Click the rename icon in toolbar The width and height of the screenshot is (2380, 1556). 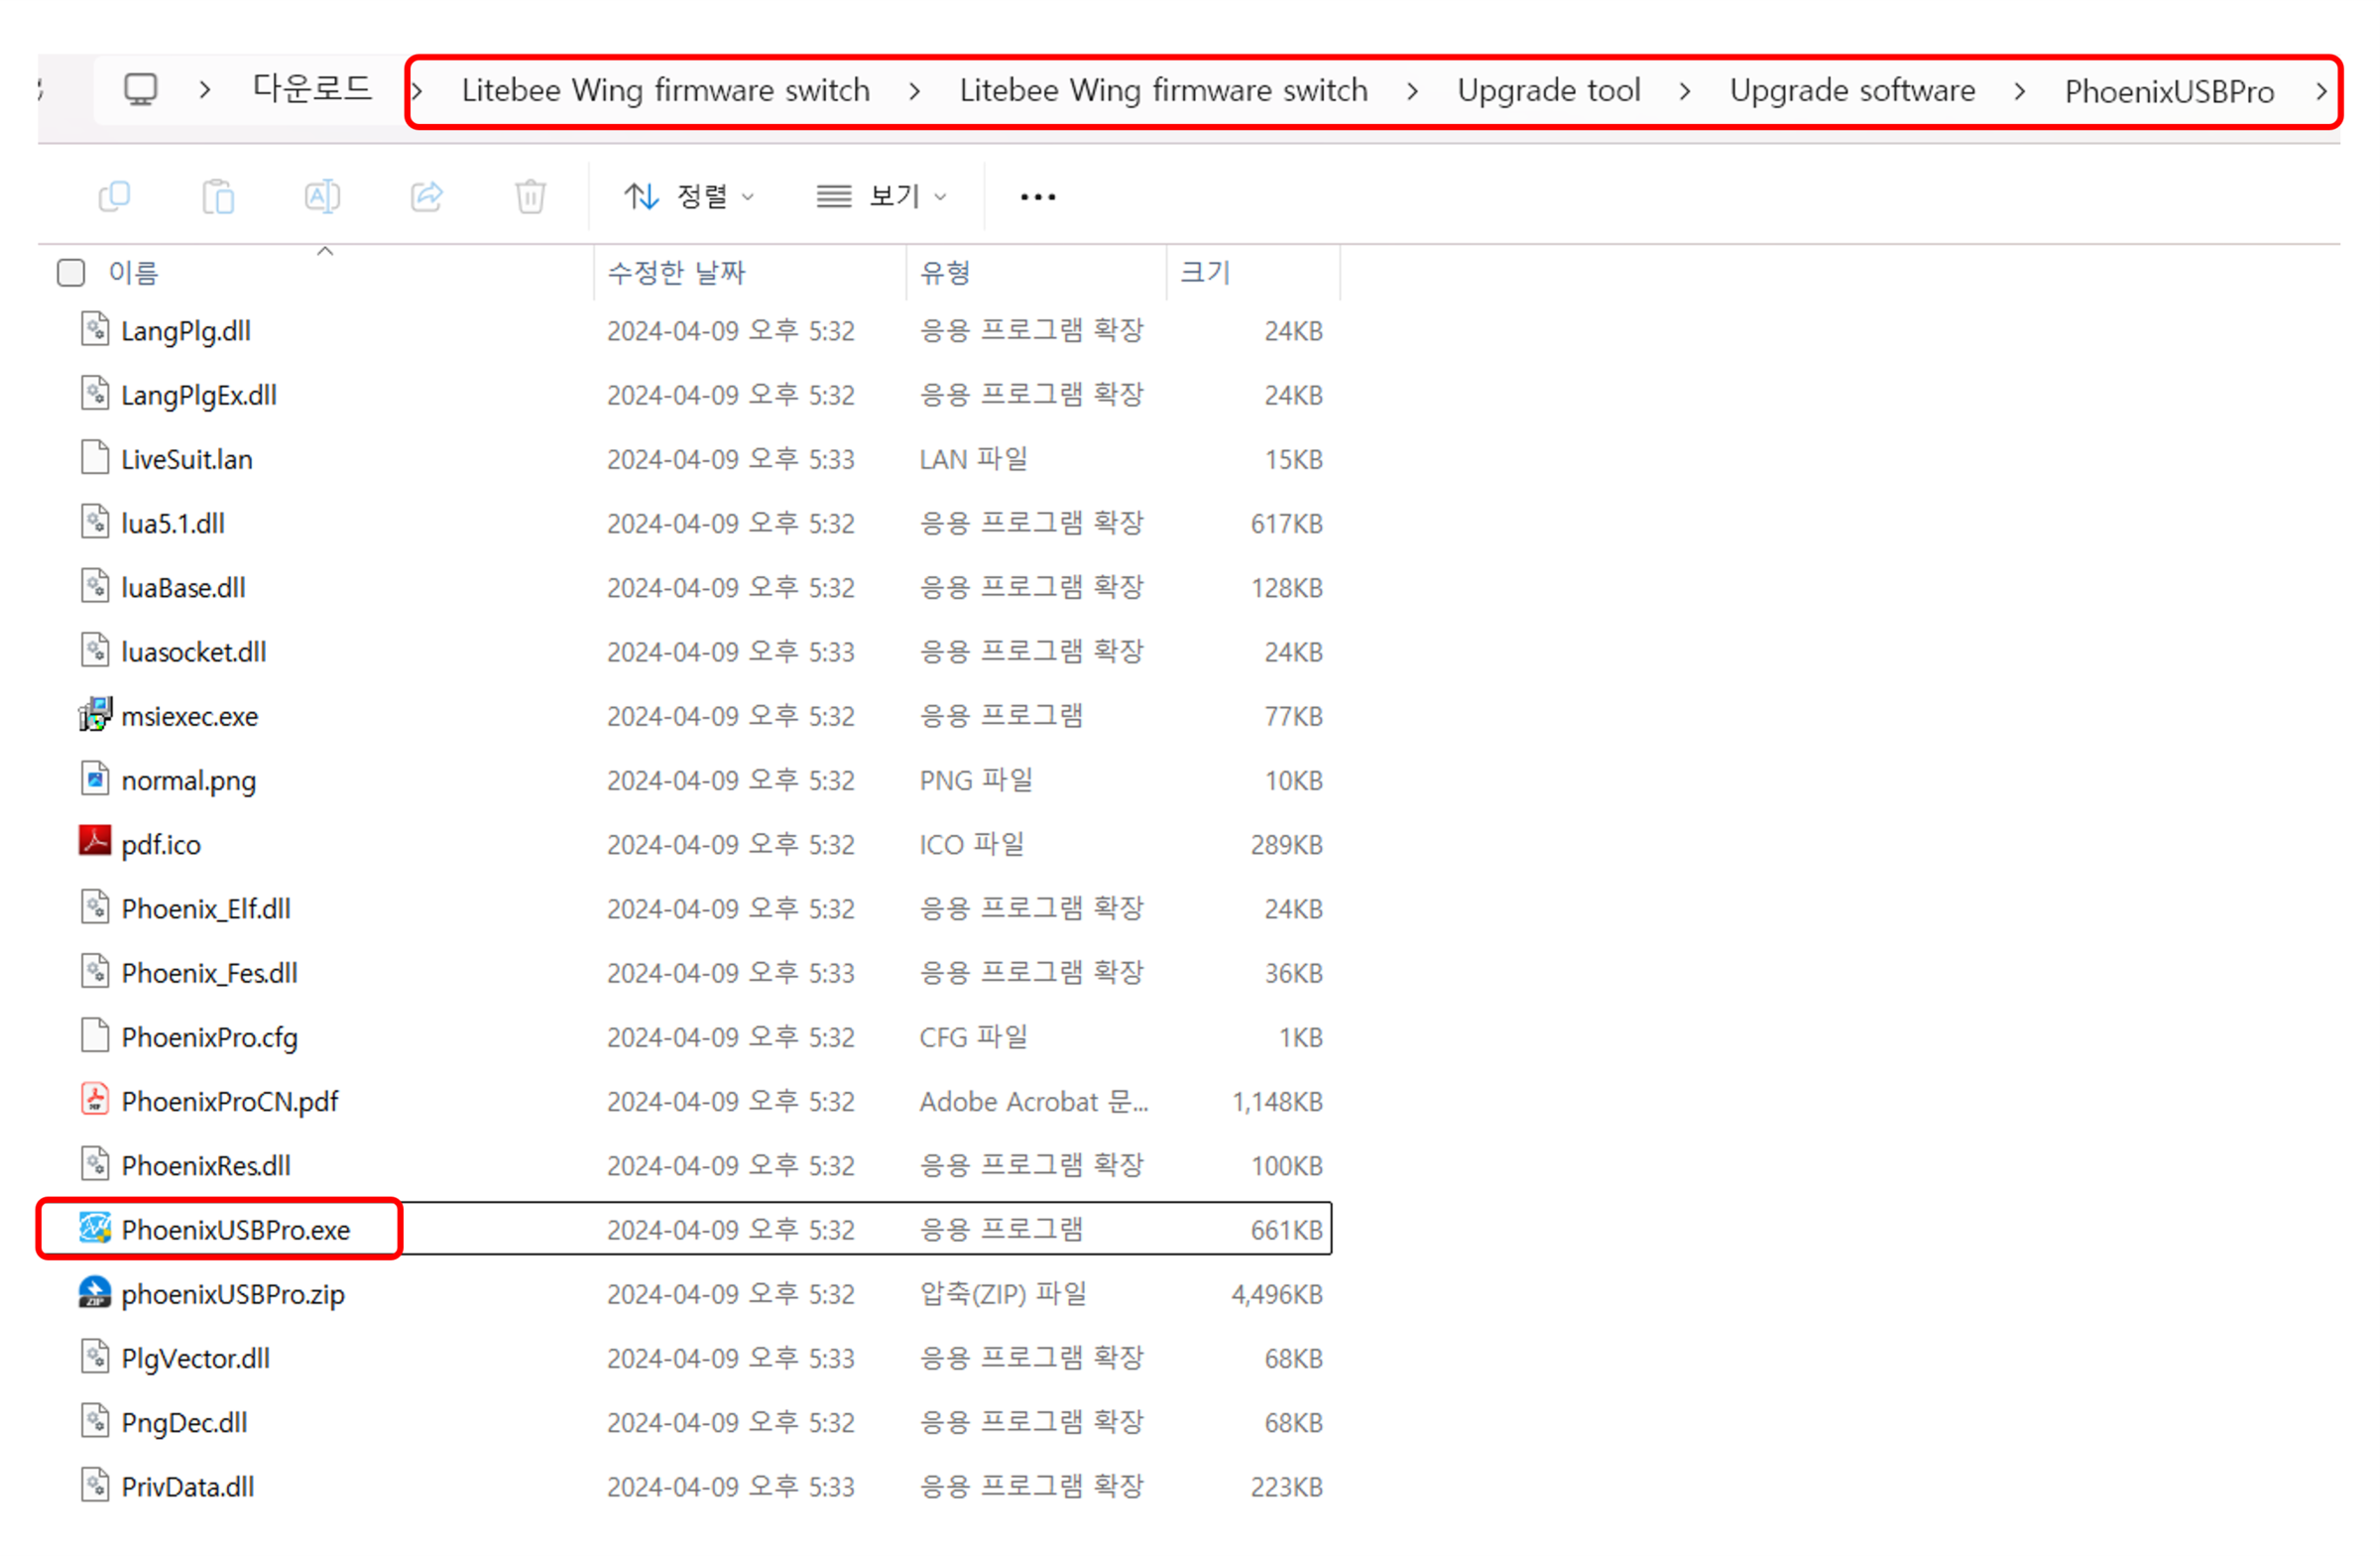point(322,196)
